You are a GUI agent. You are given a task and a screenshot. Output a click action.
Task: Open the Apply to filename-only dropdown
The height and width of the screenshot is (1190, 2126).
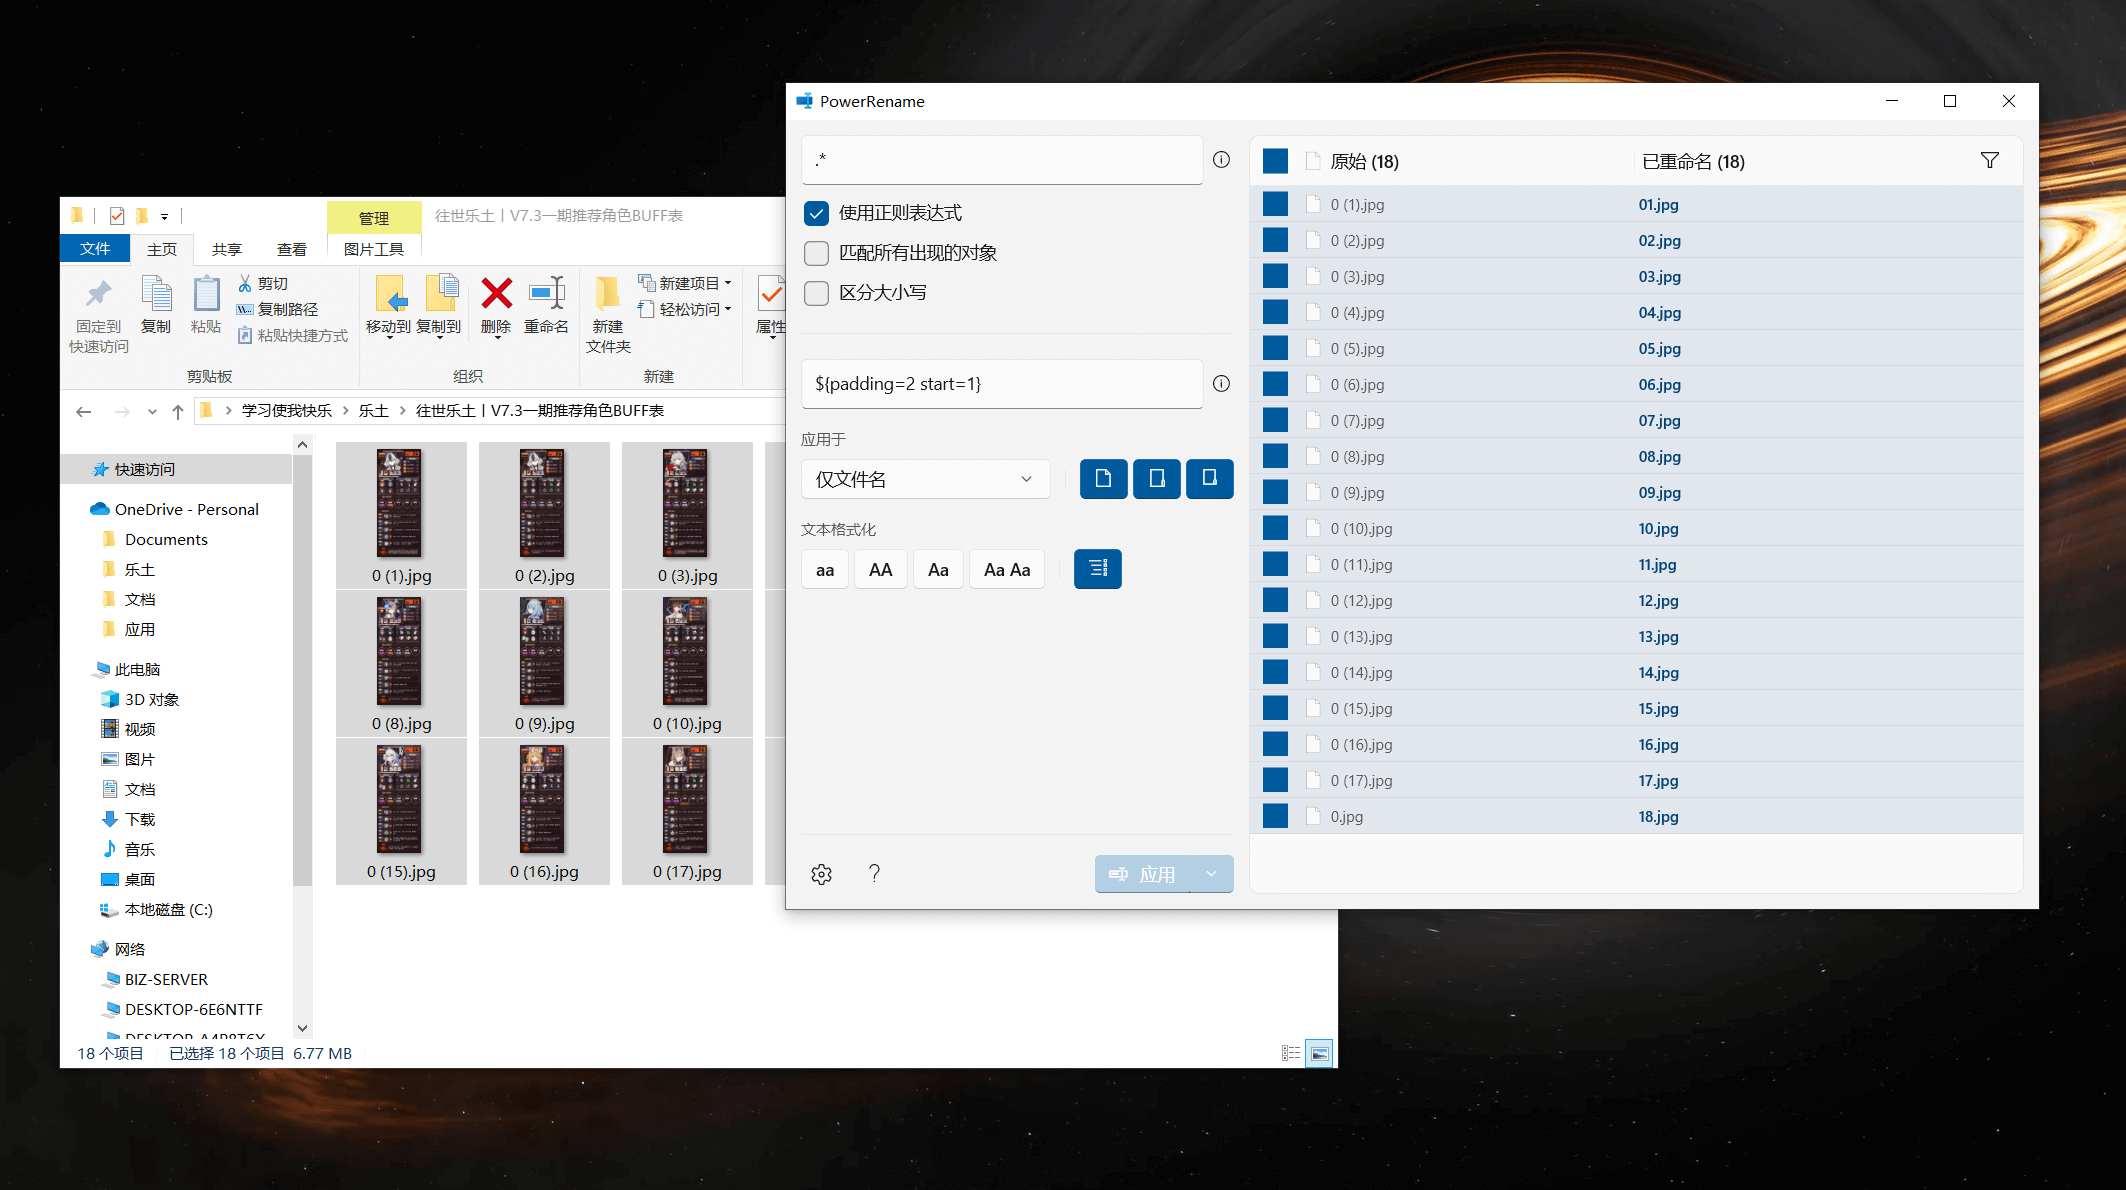(x=925, y=479)
